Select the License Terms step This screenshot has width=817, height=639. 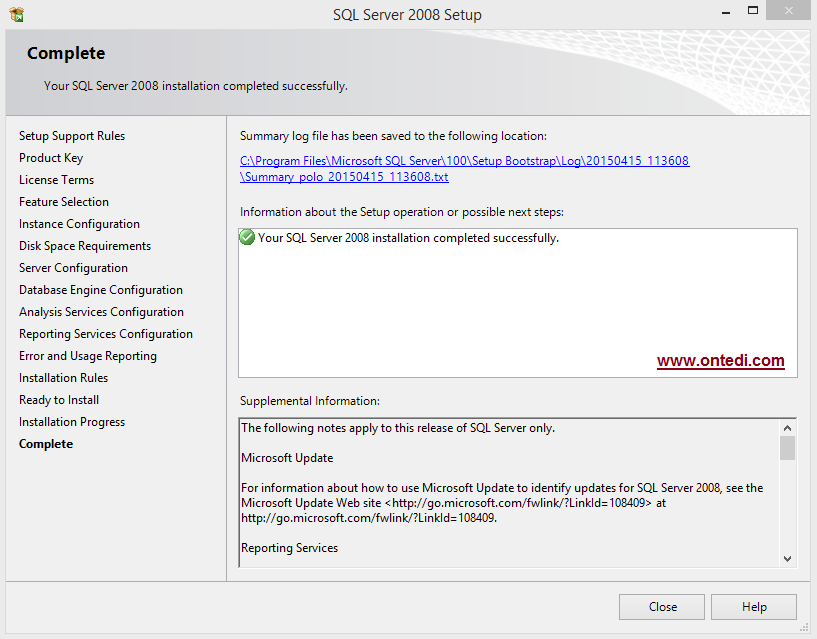pyautogui.click(x=56, y=180)
